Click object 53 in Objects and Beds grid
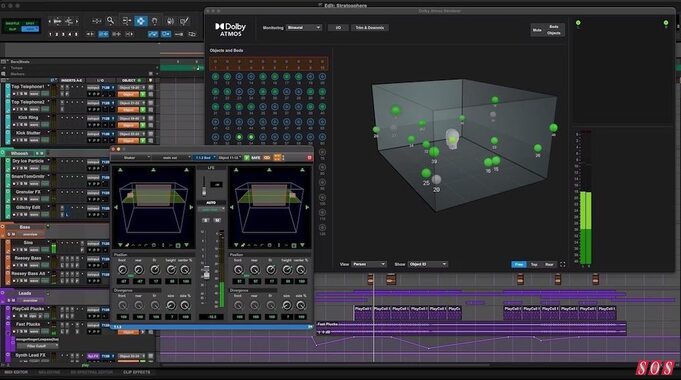The image size is (681, 380). click(x=239, y=137)
